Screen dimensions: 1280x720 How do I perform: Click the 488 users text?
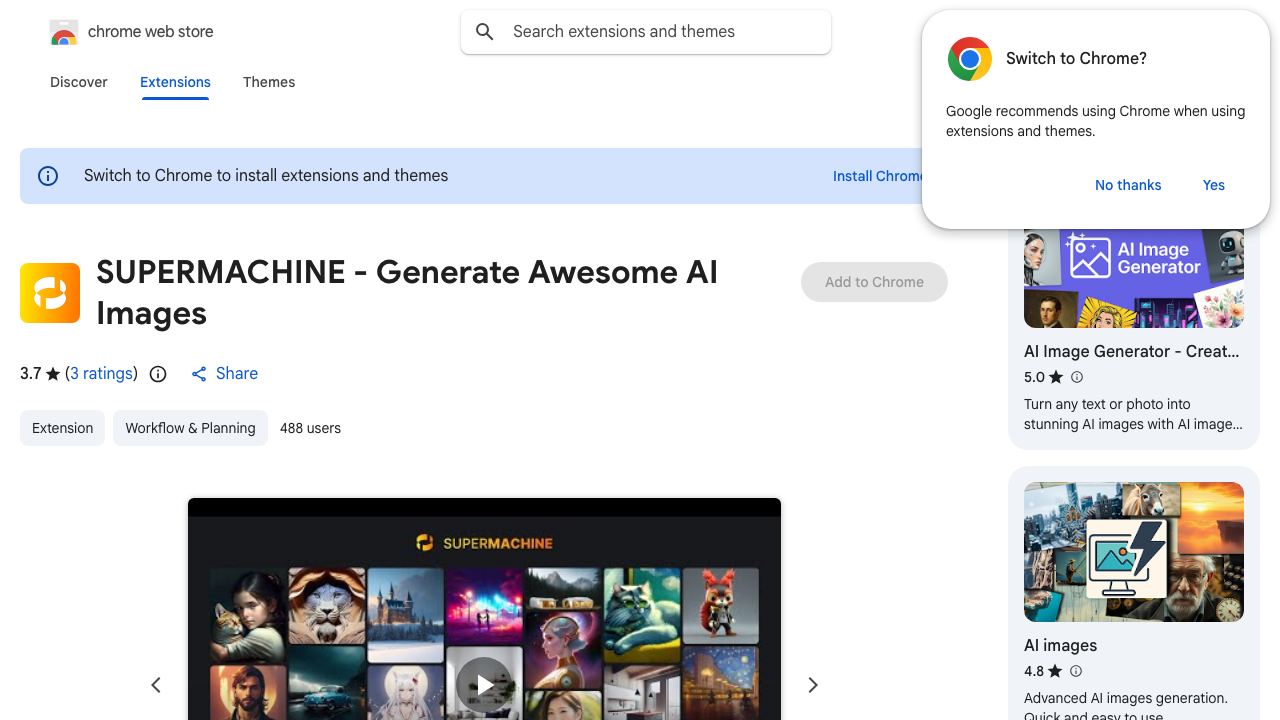click(310, 428)
